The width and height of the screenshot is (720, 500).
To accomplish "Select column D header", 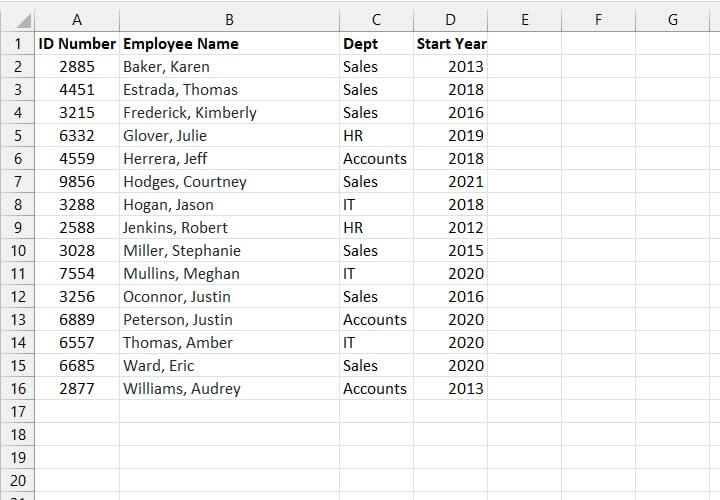I will 450,19.
